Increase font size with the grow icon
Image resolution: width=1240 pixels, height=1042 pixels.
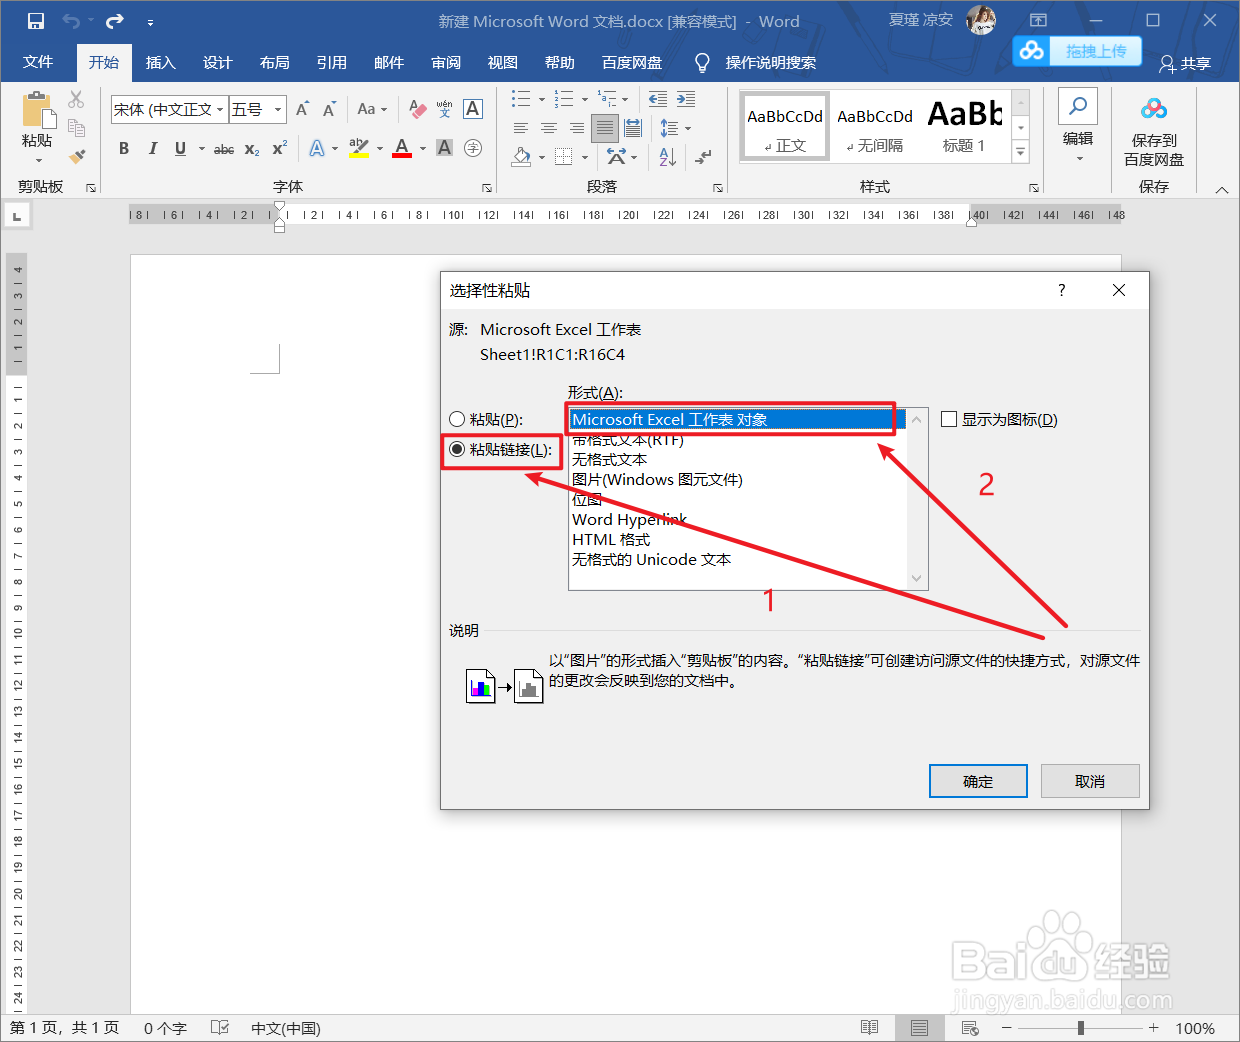(x=302, y=109)
